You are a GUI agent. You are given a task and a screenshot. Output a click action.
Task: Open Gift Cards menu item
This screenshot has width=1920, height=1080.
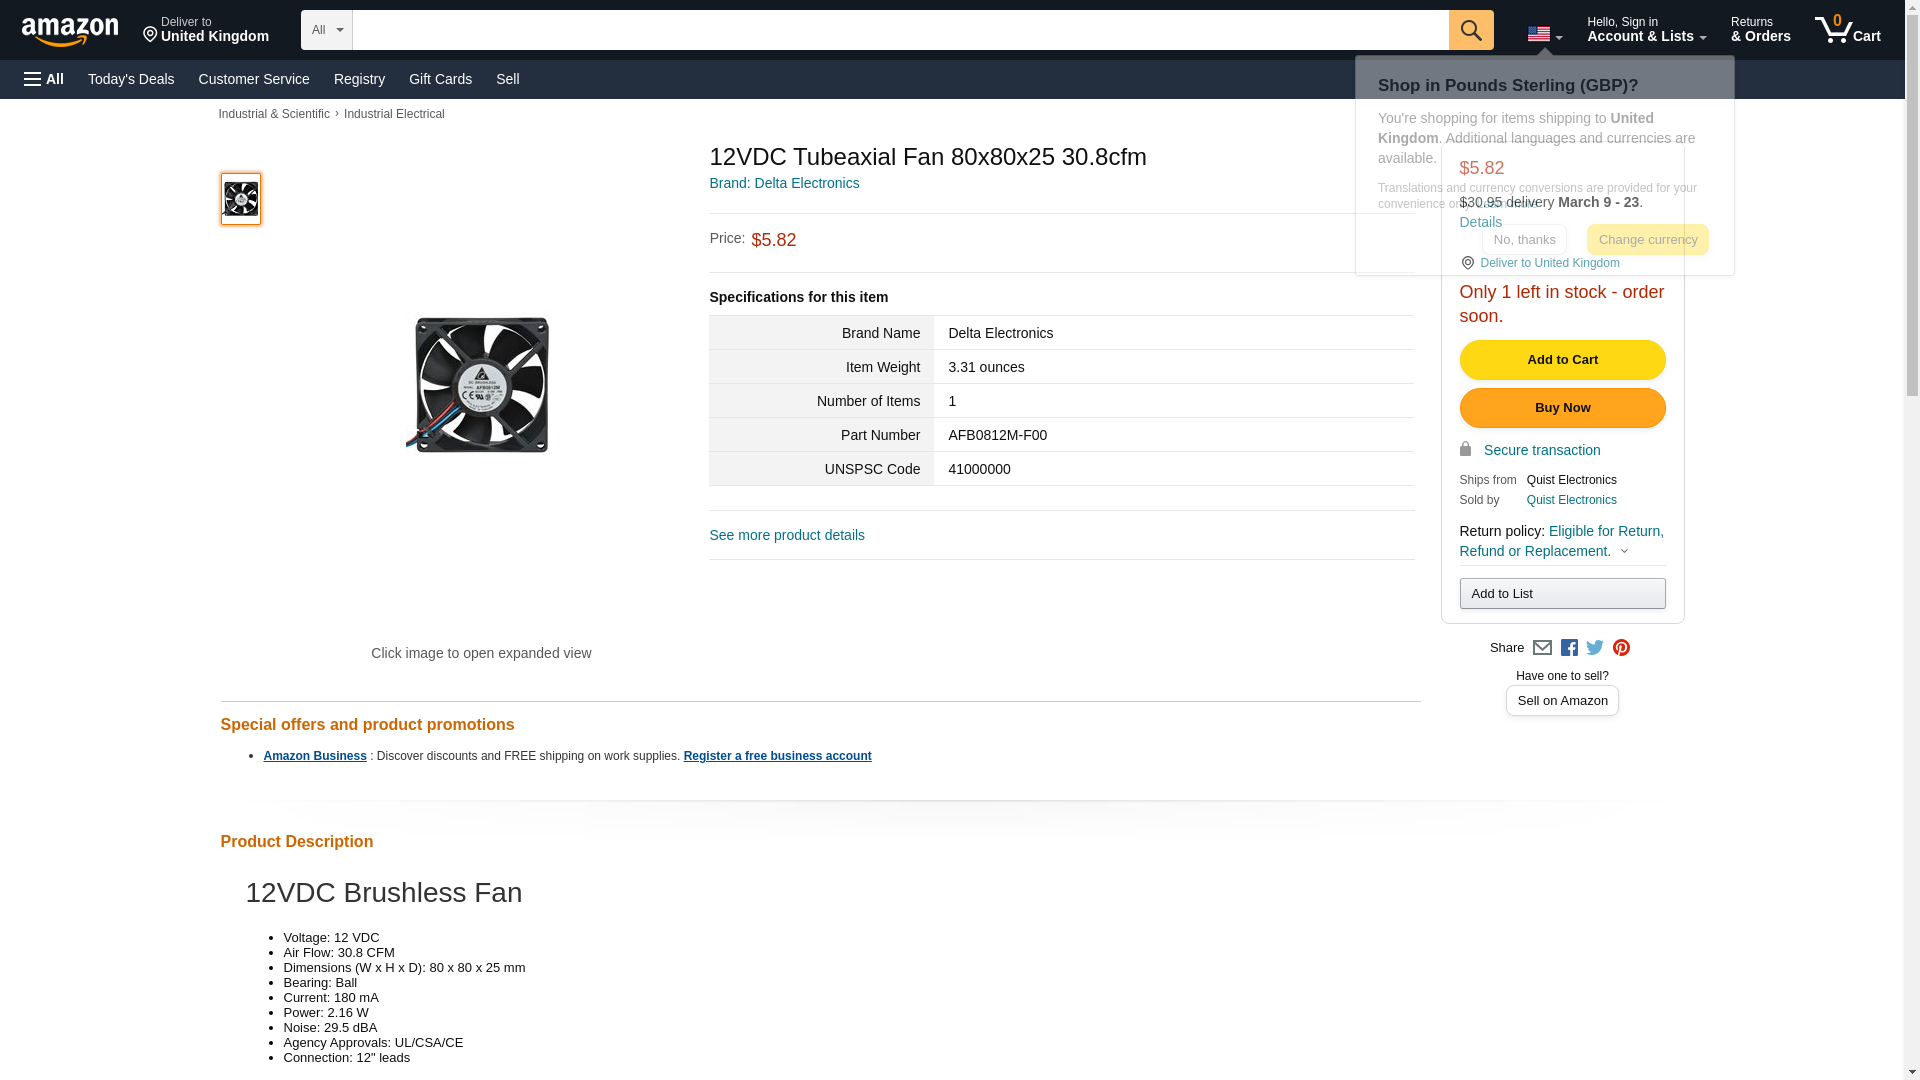click(x=440, y=79)
